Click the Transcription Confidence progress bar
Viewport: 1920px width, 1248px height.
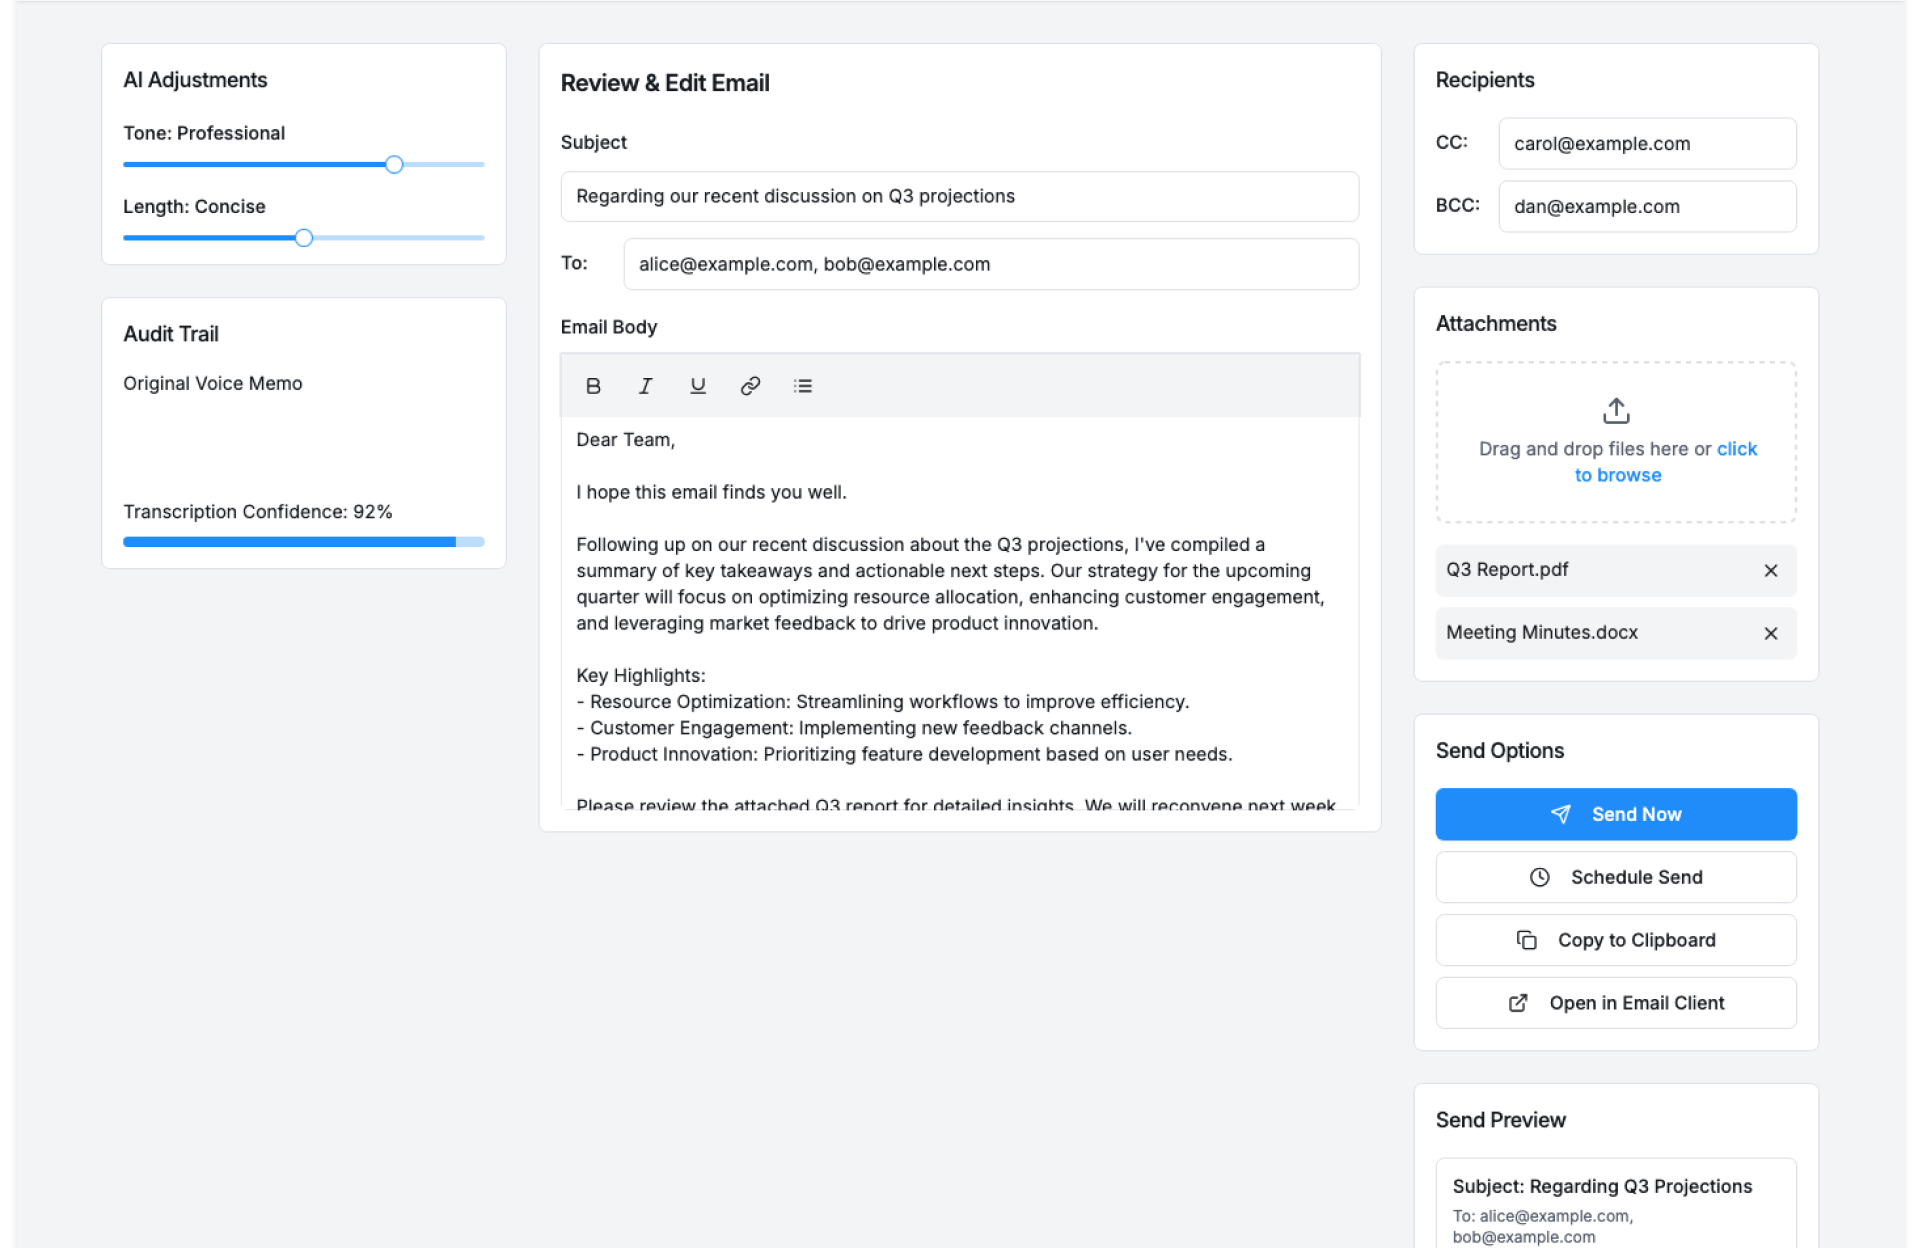click(x=303, y=542)
